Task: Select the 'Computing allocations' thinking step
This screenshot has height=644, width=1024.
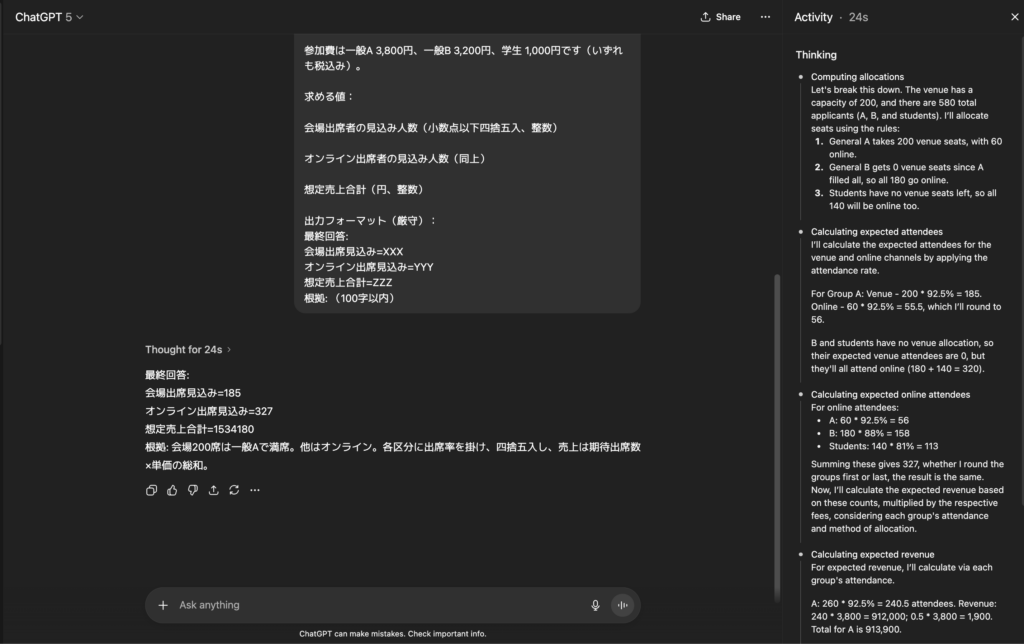Action: tap(857, 77)
